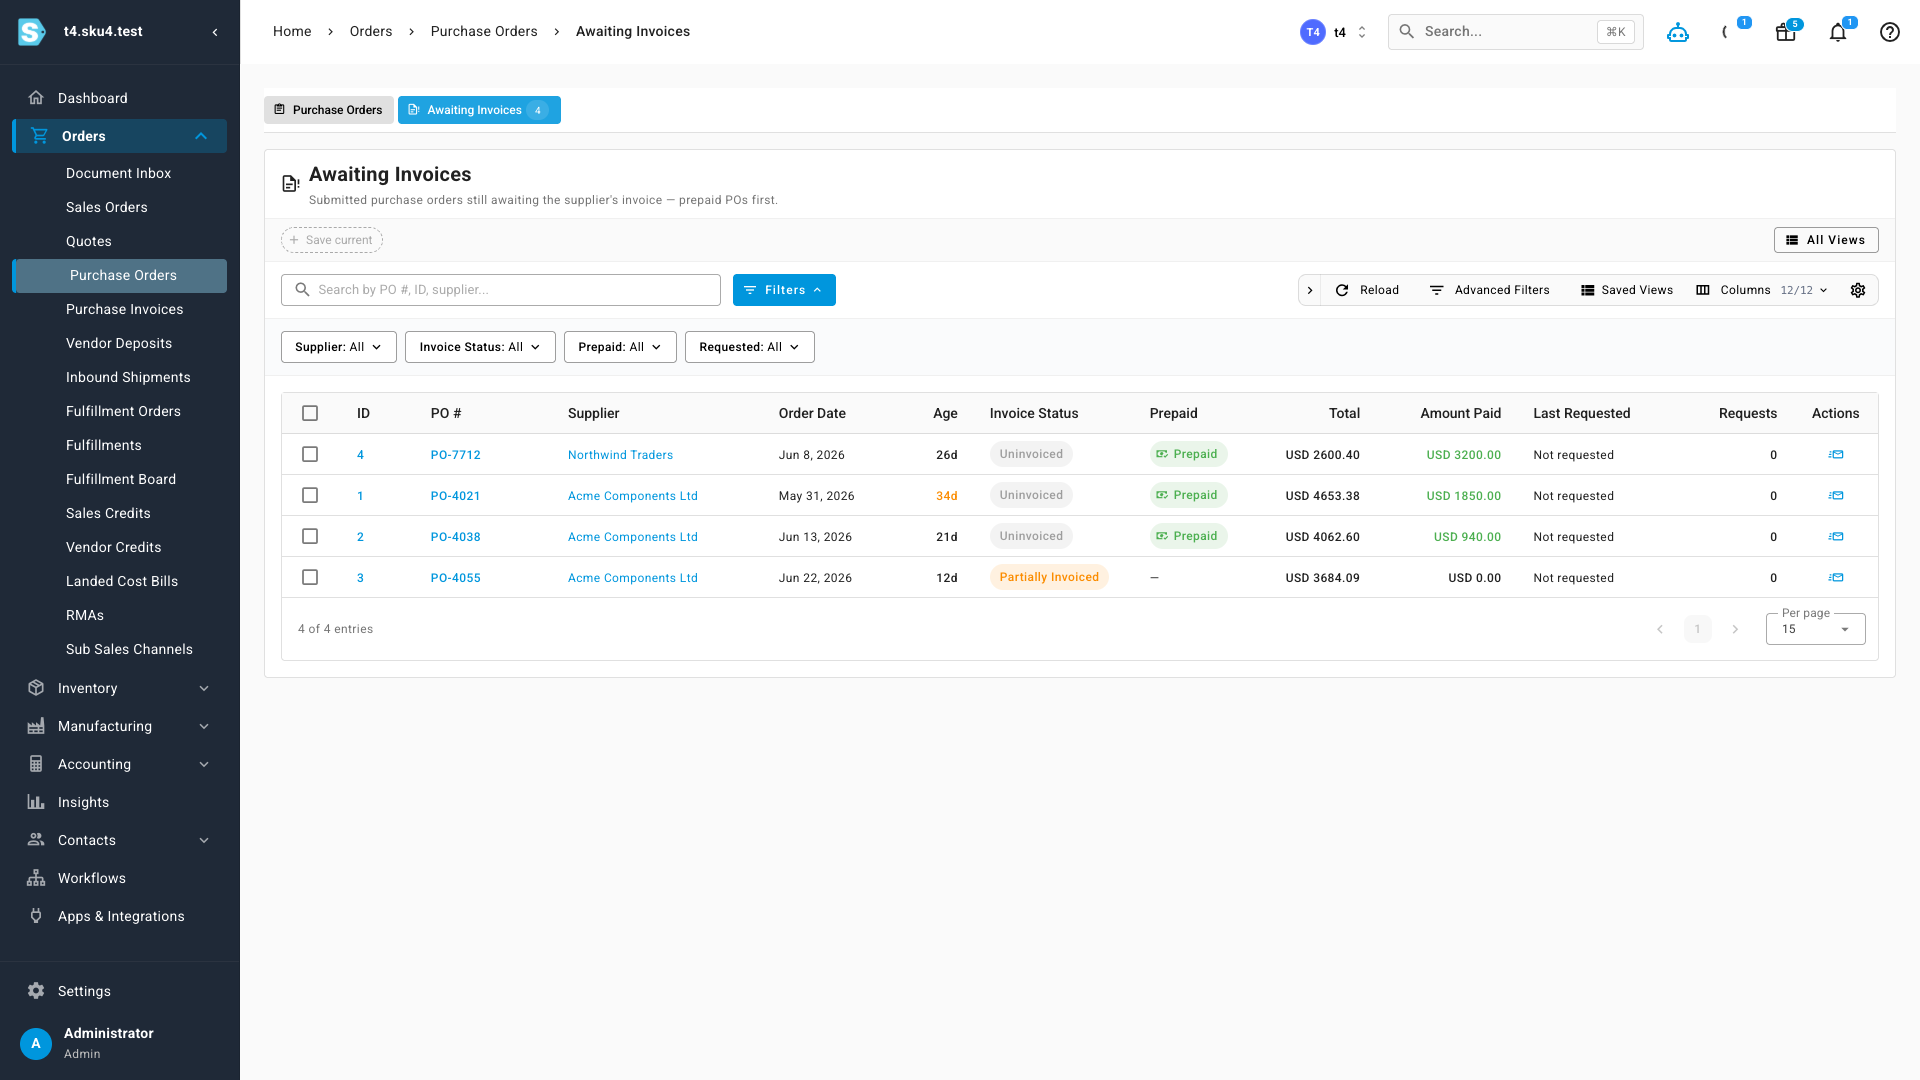Click the Settings gear icon in sidebar
The width and height of the screenshot is (1920, 1080).
pos(36,991)
